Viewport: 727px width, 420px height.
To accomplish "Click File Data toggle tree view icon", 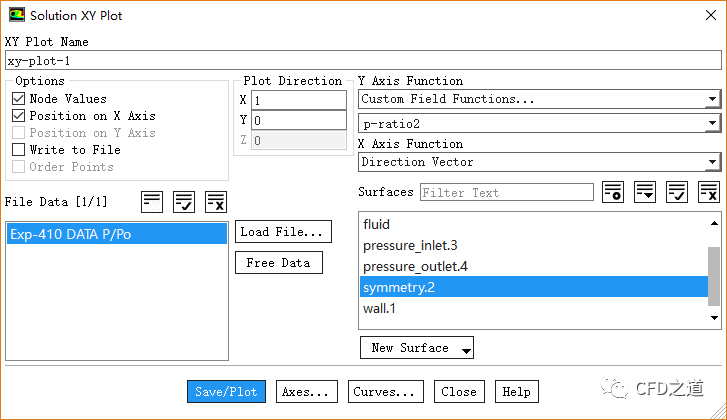I will point(152,202).
